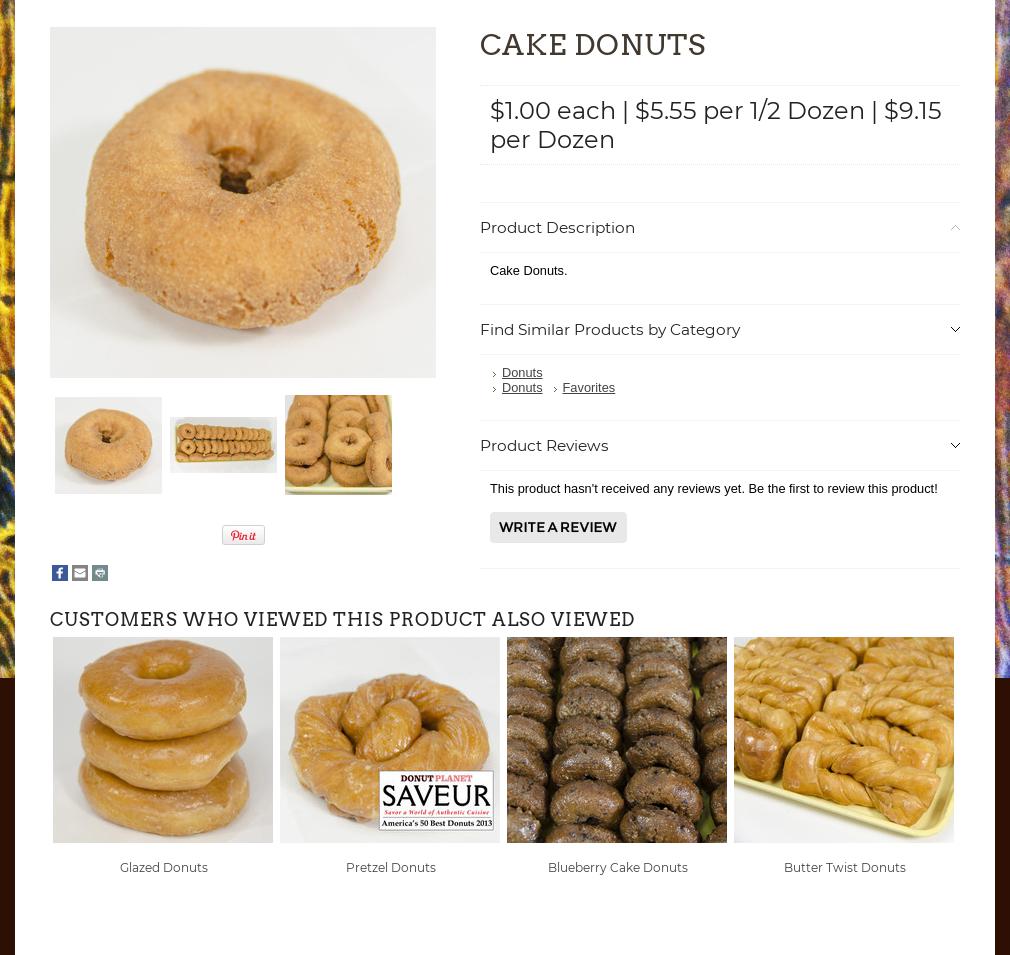Collapse the Product Description section arrow

[x=955, y=228]
